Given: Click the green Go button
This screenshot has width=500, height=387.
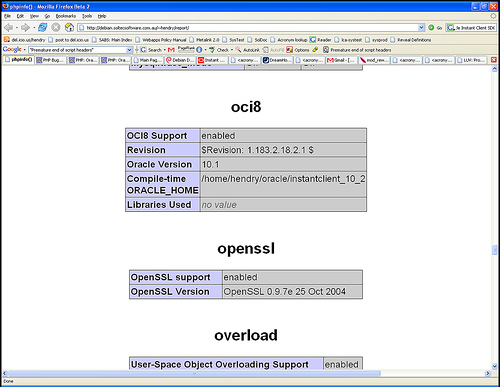Looking at the screenshot, I should click(x=435, y=28).
